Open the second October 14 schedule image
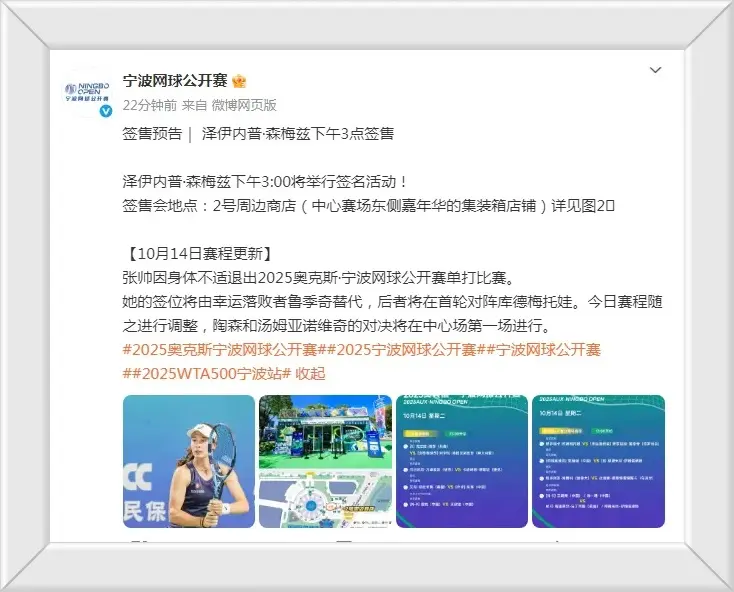734x592 pixels. pos(598,461)
